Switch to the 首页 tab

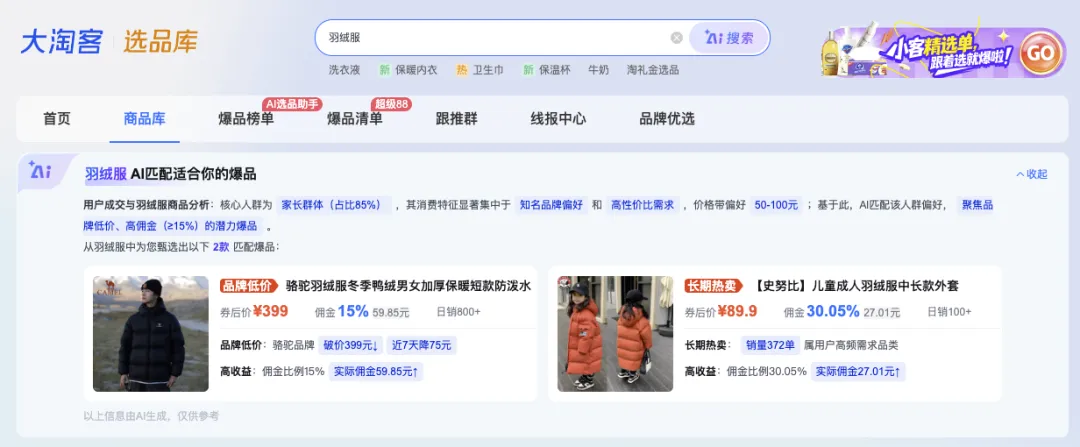[x=56, y=118]
